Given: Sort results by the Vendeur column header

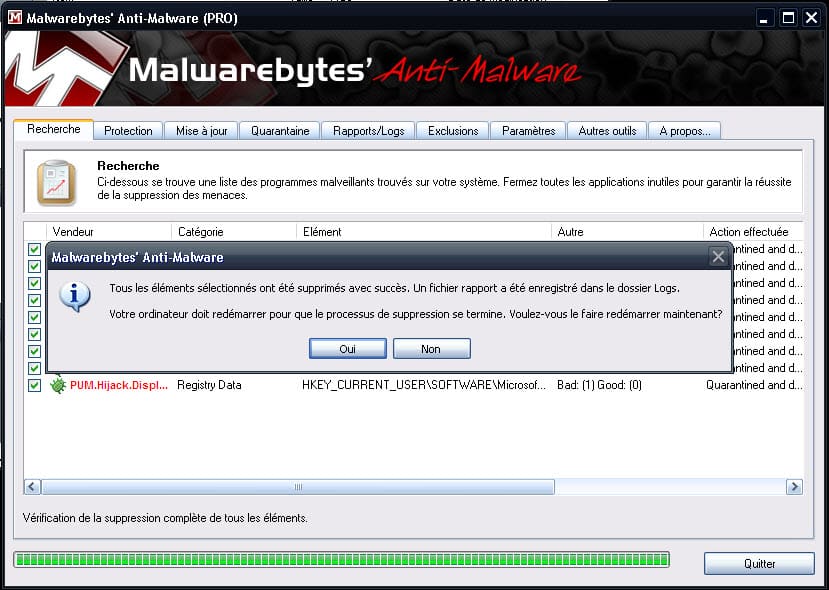Looking at the screenshot, I should [109, 232].
